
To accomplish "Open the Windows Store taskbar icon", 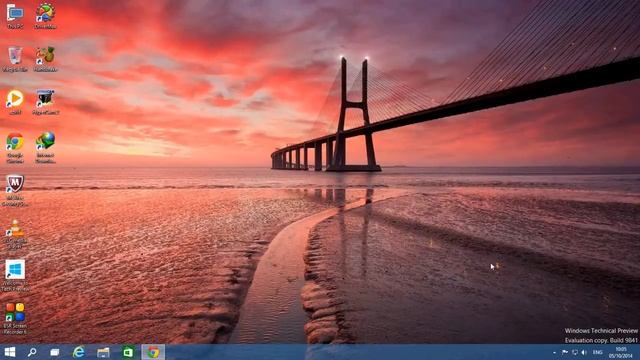I will pyautogui.click(x=128, y=352).
